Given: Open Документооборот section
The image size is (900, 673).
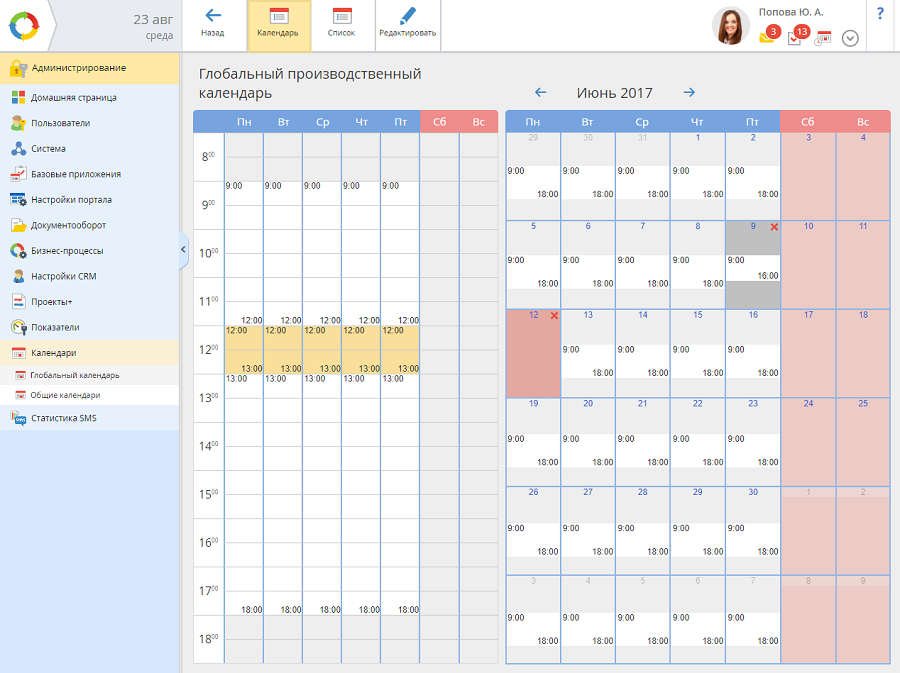Looking at the screenshot, I should [x=68, y=225].
